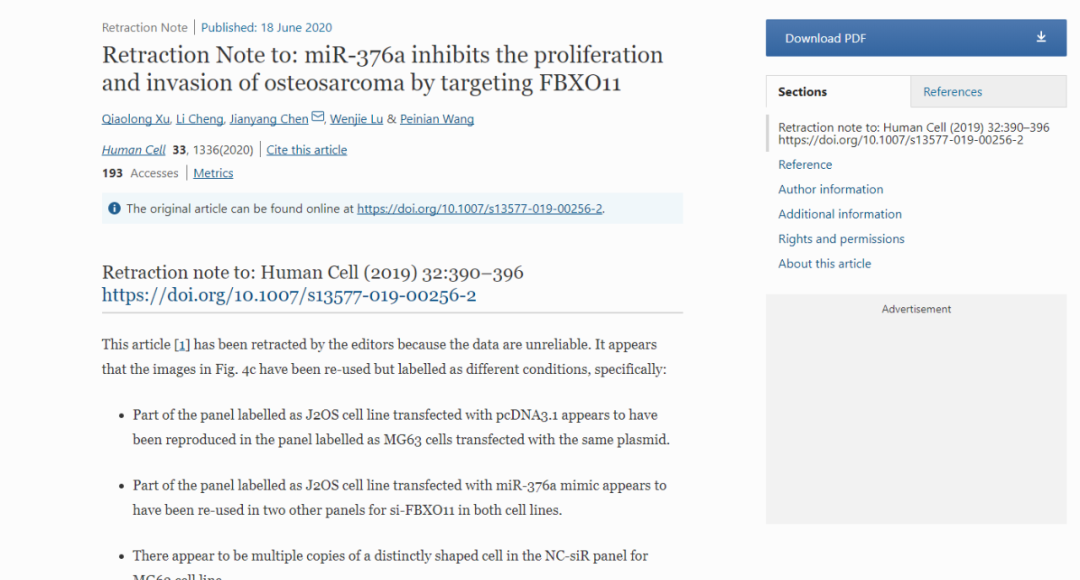Navigate to Rights and permissions section
Screen dimensions: 1080x580
point(841,239)
